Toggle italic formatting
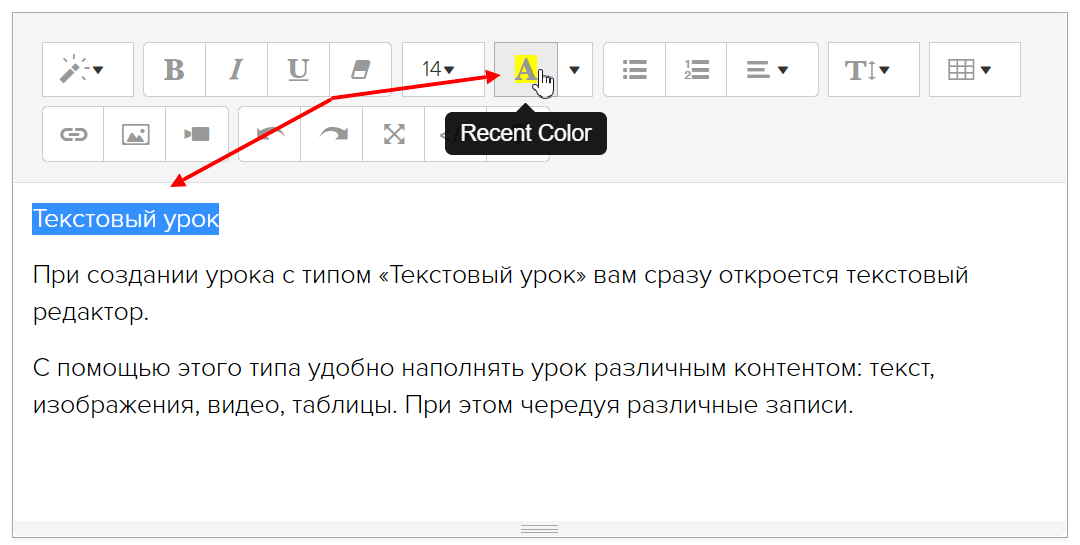This screenshot has width=1080, height=545. [x=236, y=70]
